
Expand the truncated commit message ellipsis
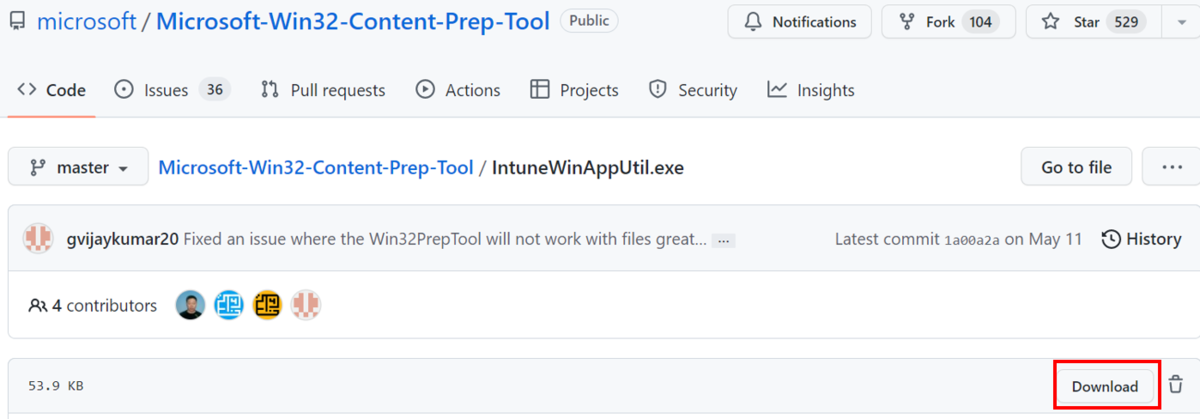tap(724, 240)
